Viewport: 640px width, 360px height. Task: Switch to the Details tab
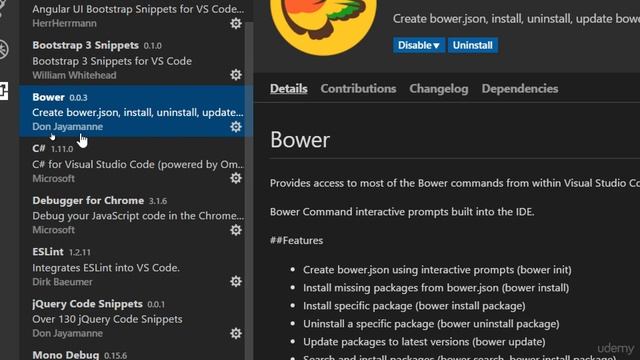point(289,89)
